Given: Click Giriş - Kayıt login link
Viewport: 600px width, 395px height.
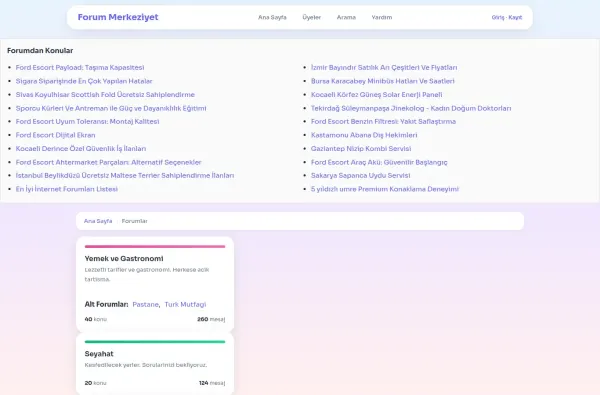Looking at the screenshot, I should (x=507, y=17).
